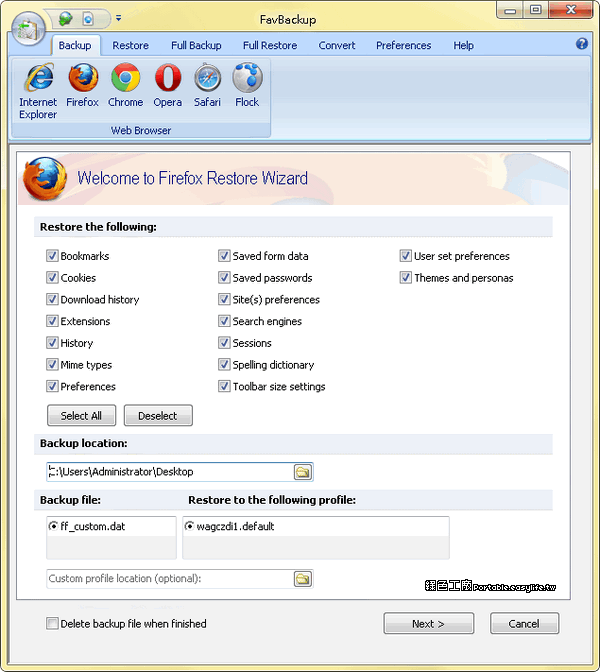Screen dimensions: 600x672
Task: Close the FavBackup window
Action: click(x=570, y=9)
